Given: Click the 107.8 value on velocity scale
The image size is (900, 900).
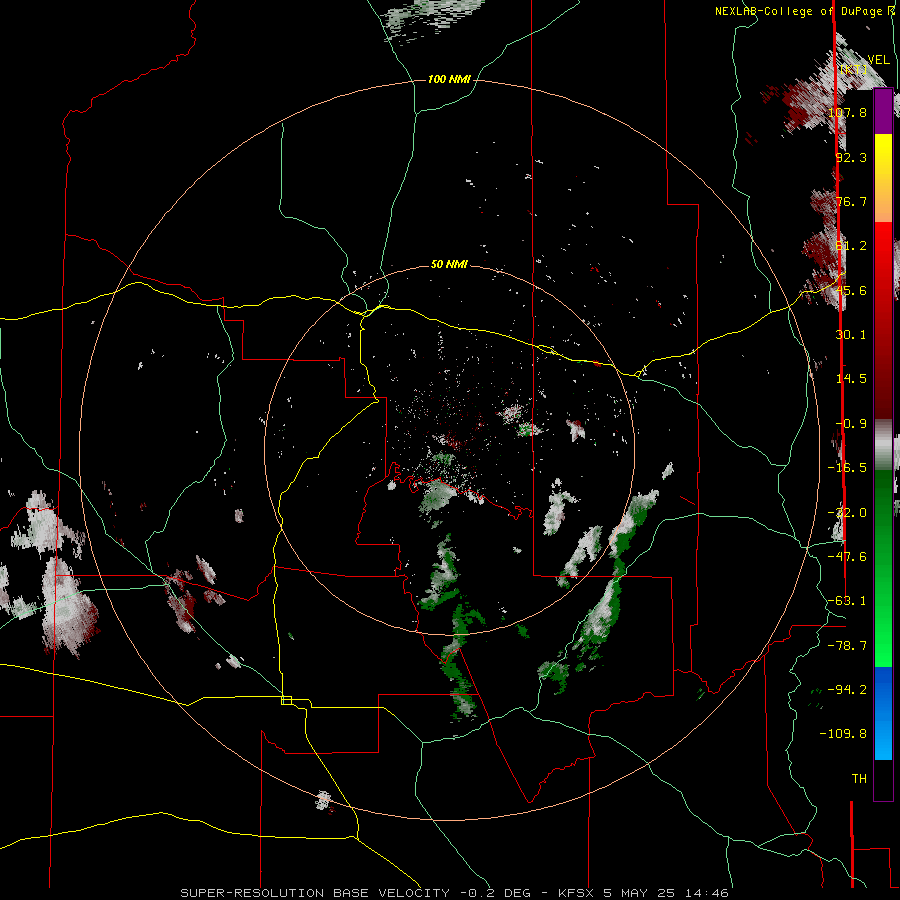Looking at the screenshot, I should (x=847, y=112).
